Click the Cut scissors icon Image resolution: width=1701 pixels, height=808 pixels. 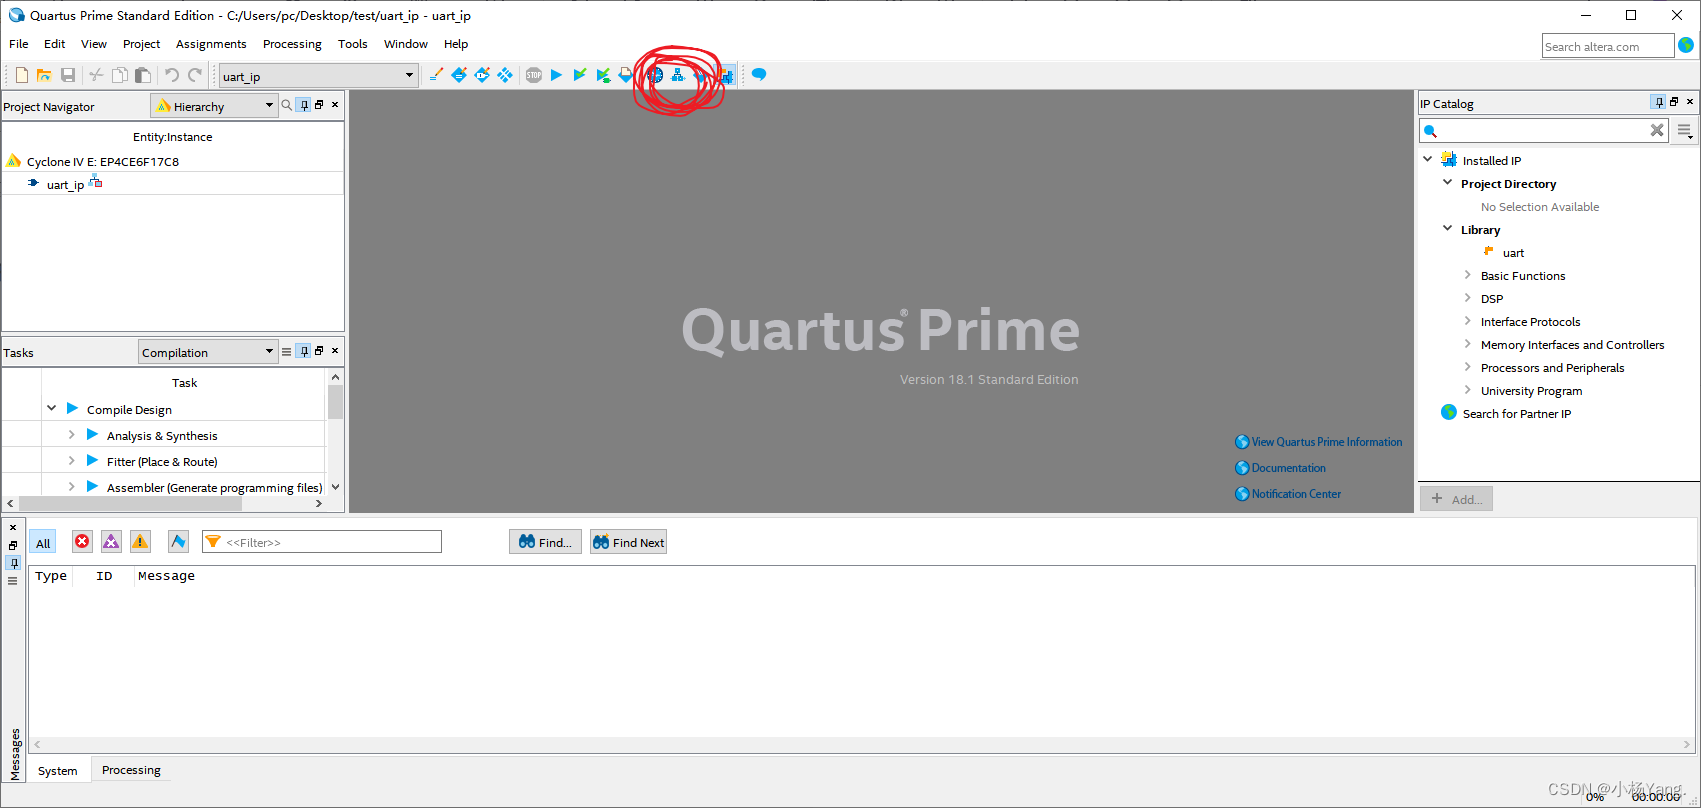click(x=96, y=75)
